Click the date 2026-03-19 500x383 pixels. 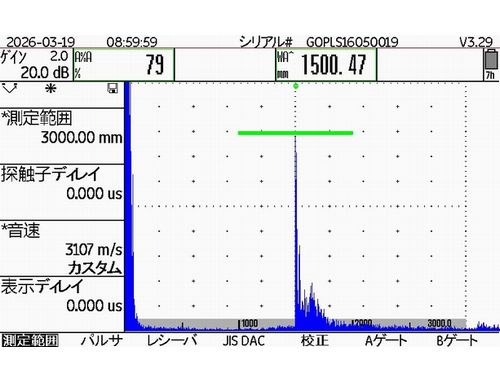[41, 42]
